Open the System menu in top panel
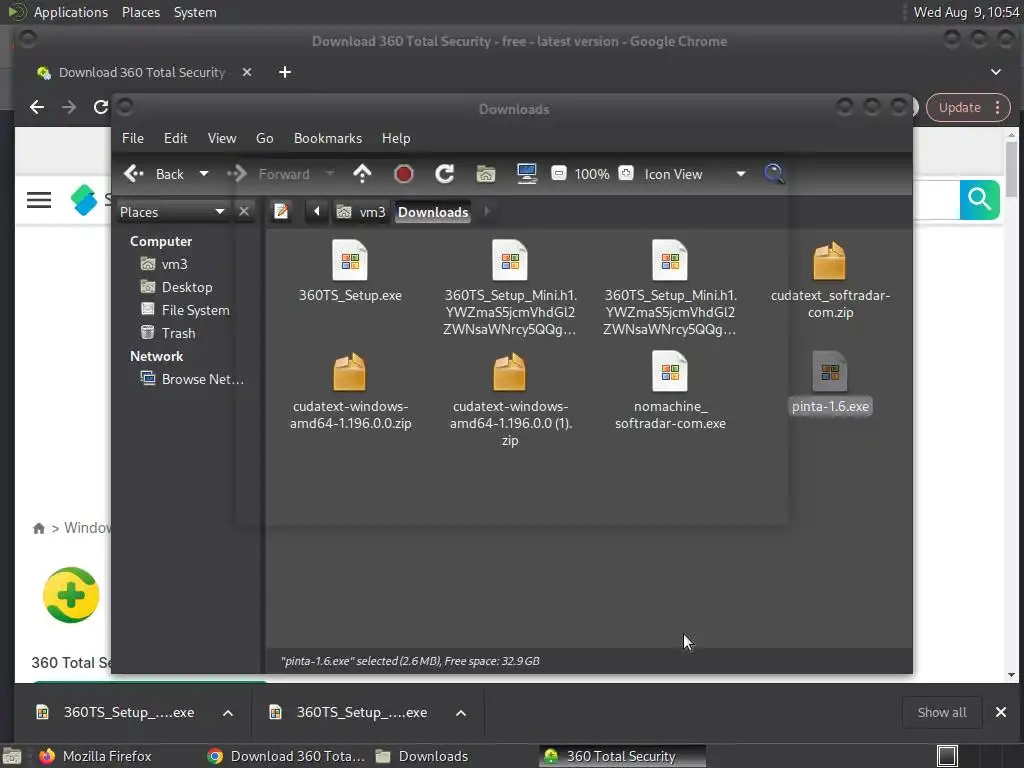 coord(195,12)
